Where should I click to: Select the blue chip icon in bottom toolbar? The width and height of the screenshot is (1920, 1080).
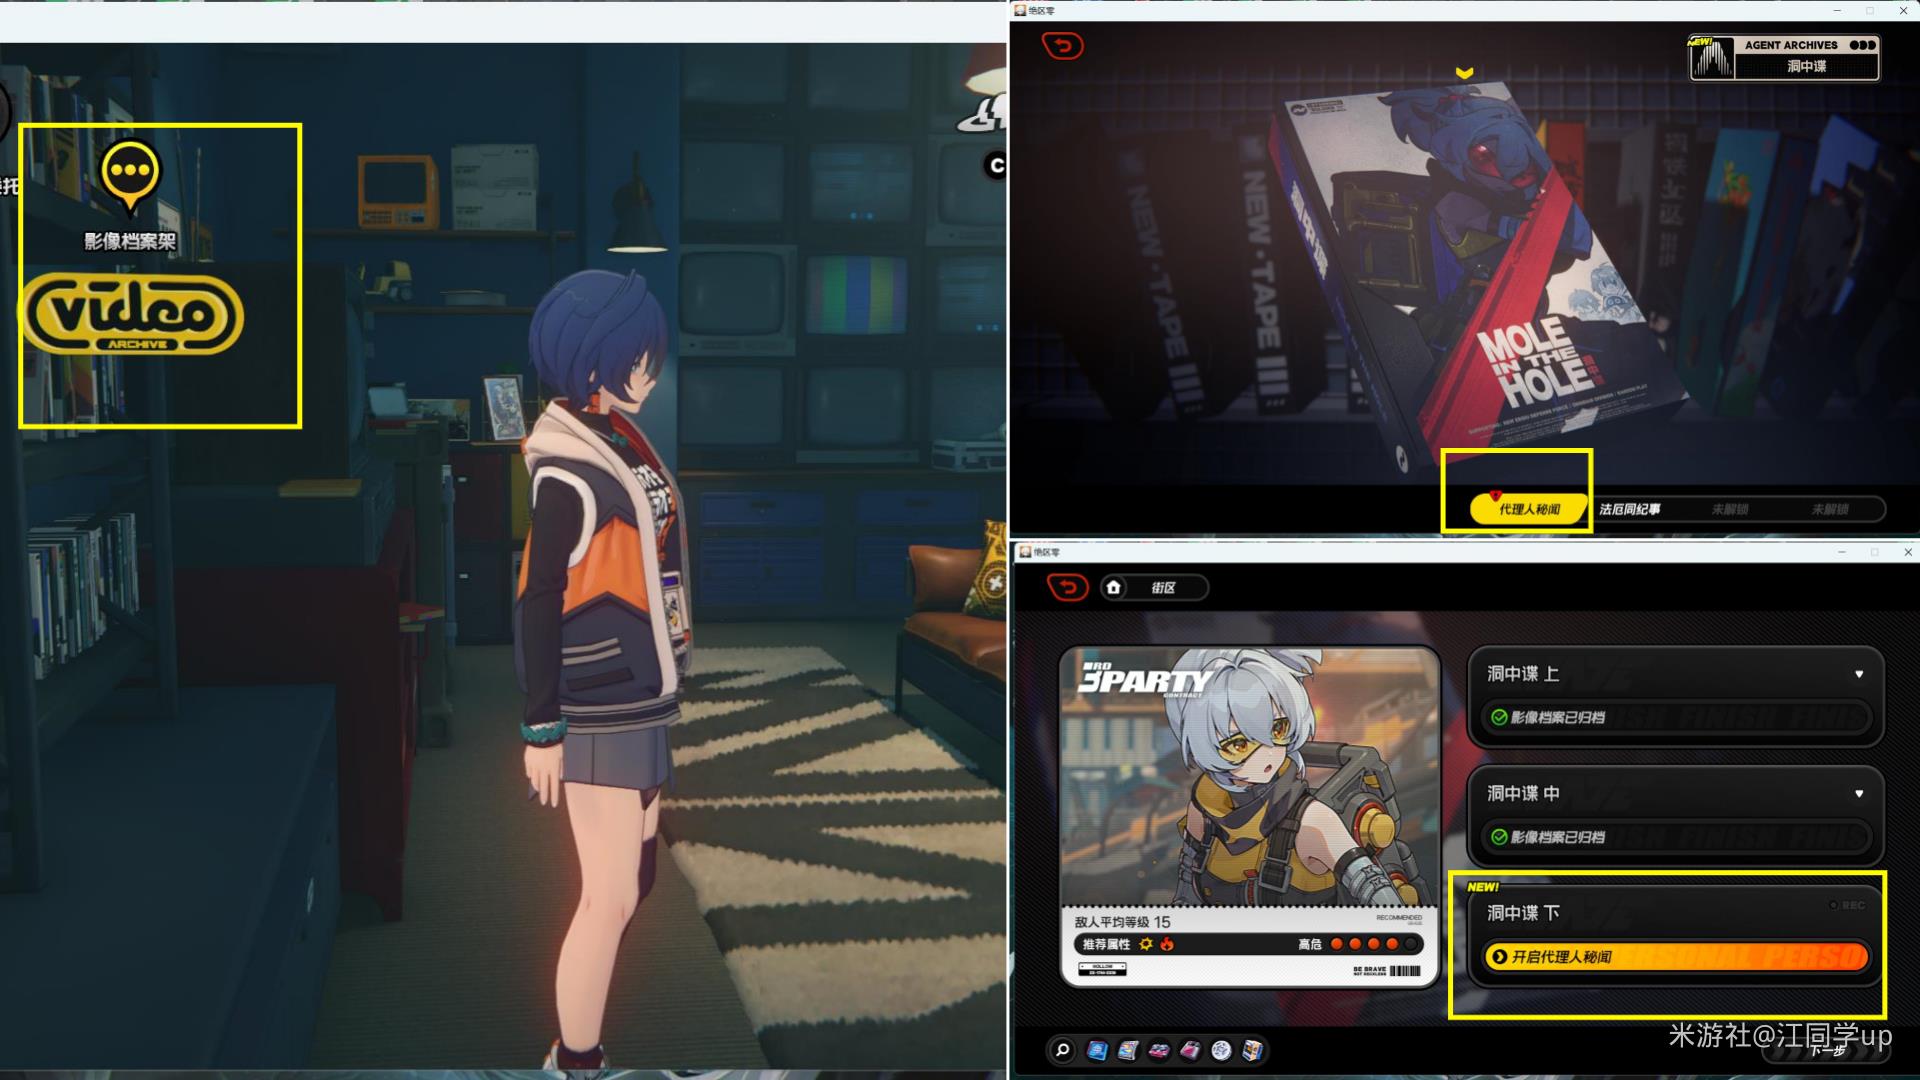click(x=1097, y=1050)
